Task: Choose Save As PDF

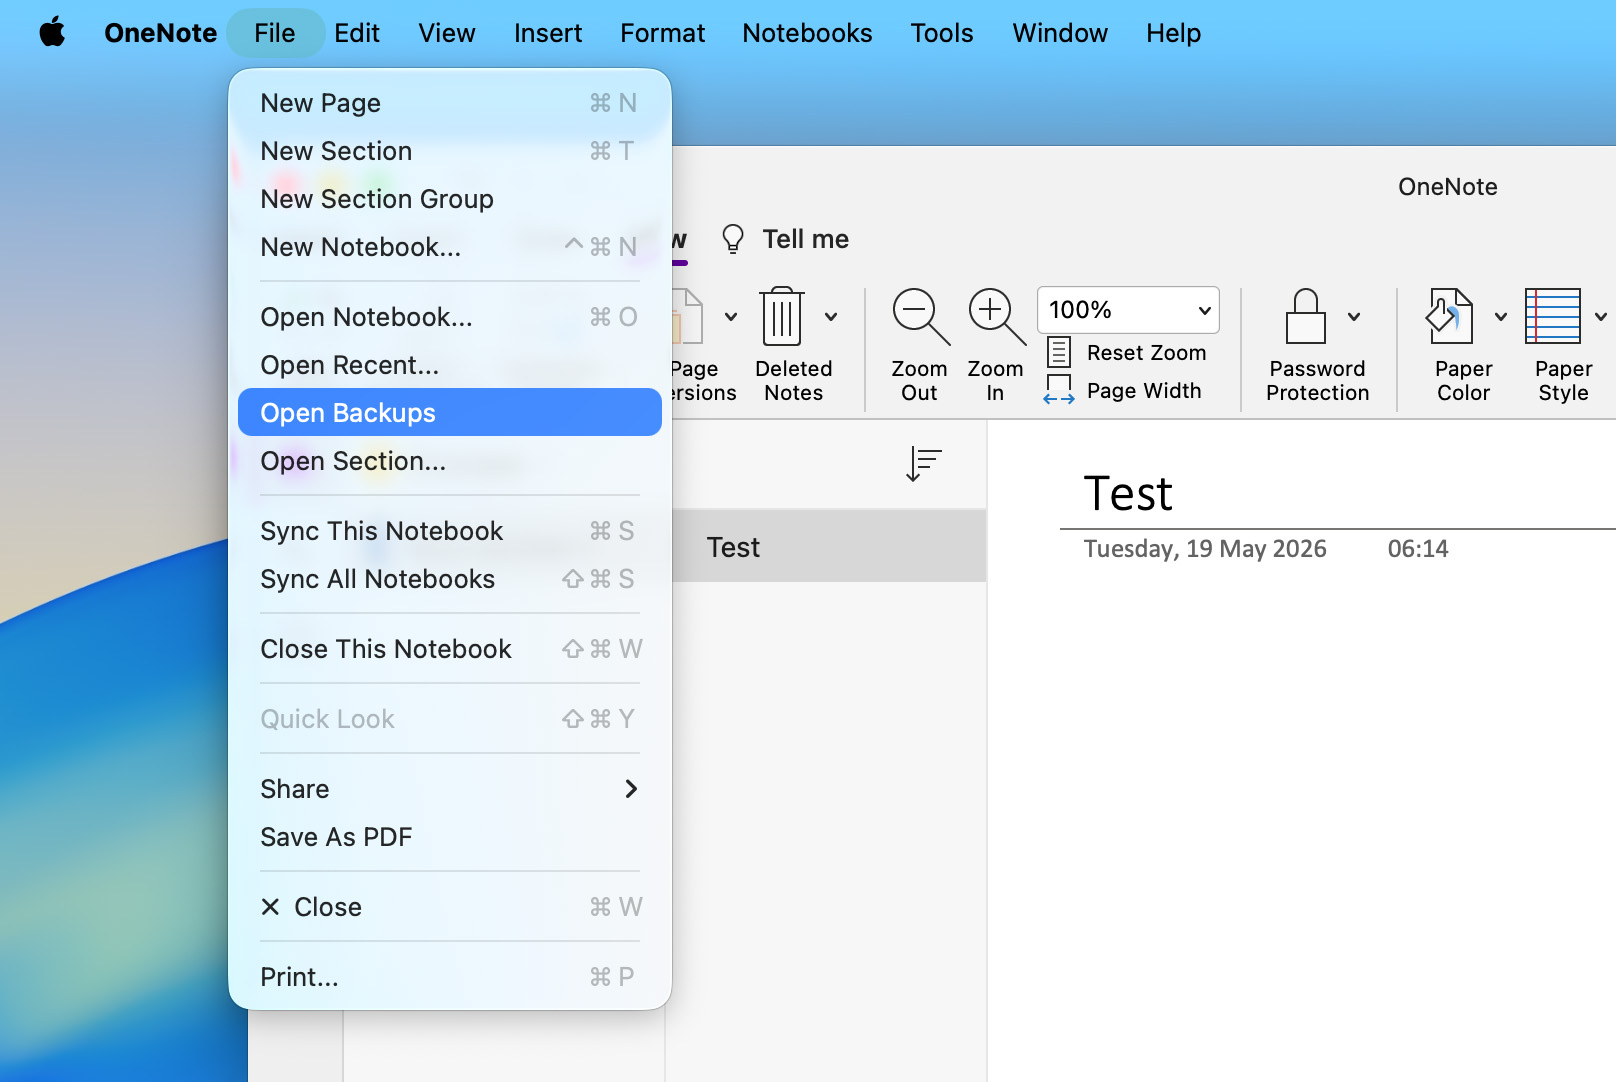Action: tap(450, 837)
